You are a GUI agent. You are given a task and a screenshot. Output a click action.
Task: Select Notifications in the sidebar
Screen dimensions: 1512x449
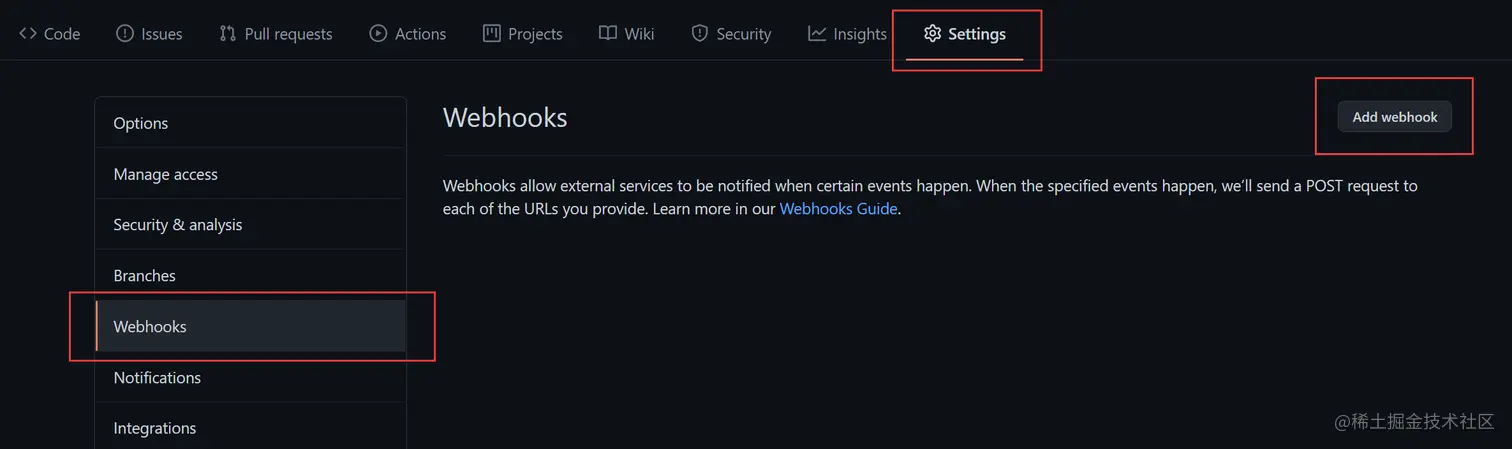(x=250, y=378)
